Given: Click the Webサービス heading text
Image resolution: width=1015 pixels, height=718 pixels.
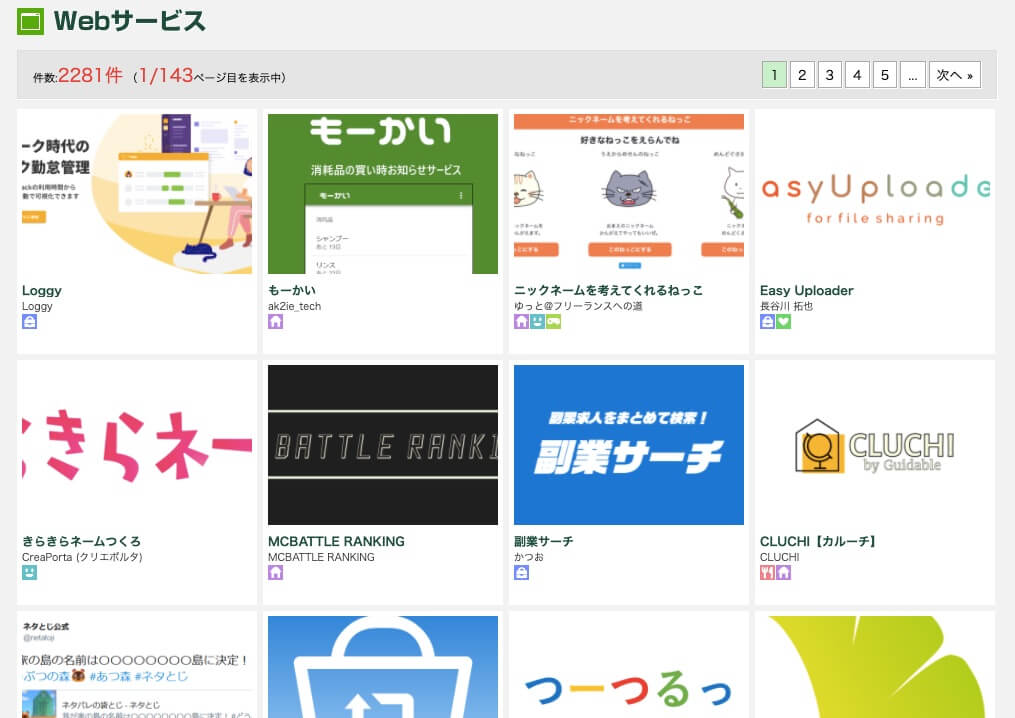Looking at the screenshot, I should (129, 21).
